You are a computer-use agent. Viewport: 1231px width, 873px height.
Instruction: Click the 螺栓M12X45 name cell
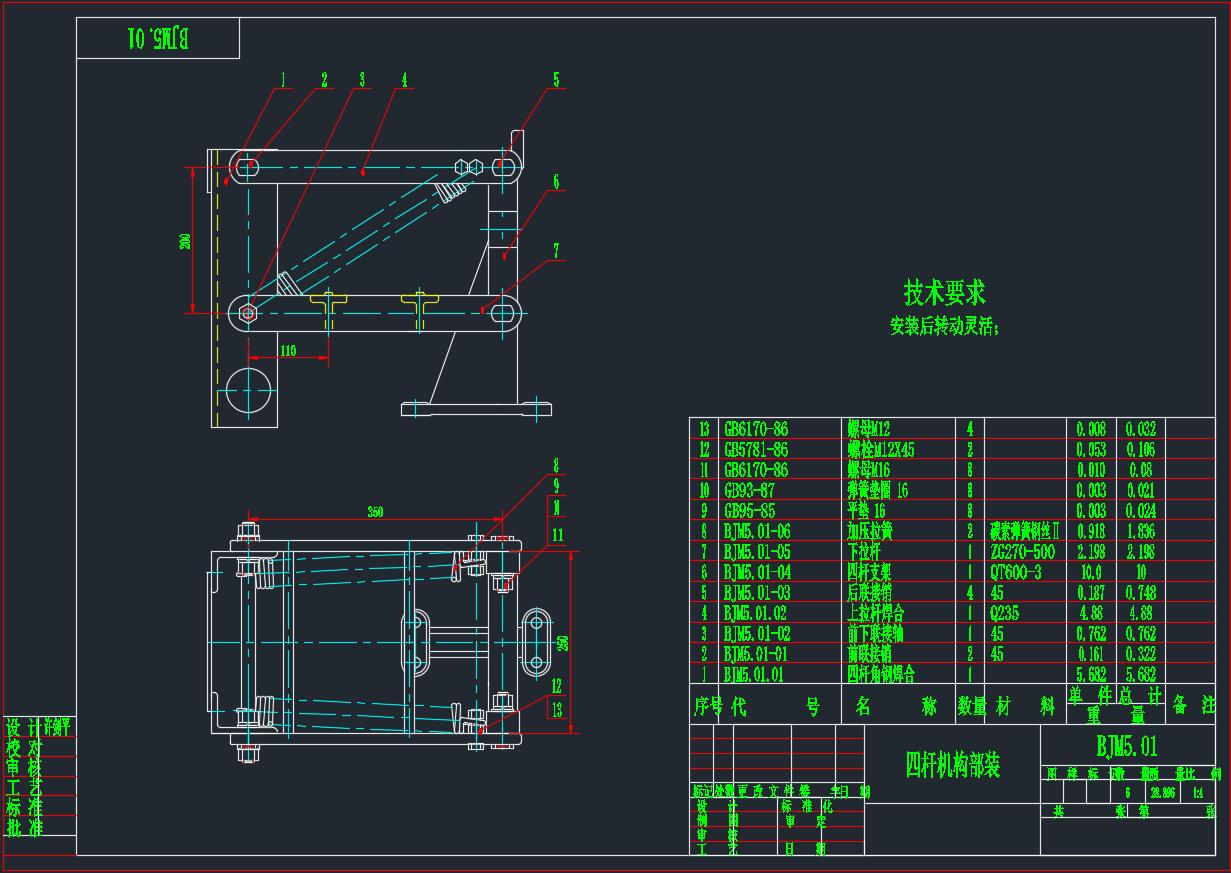coord(880,450)
